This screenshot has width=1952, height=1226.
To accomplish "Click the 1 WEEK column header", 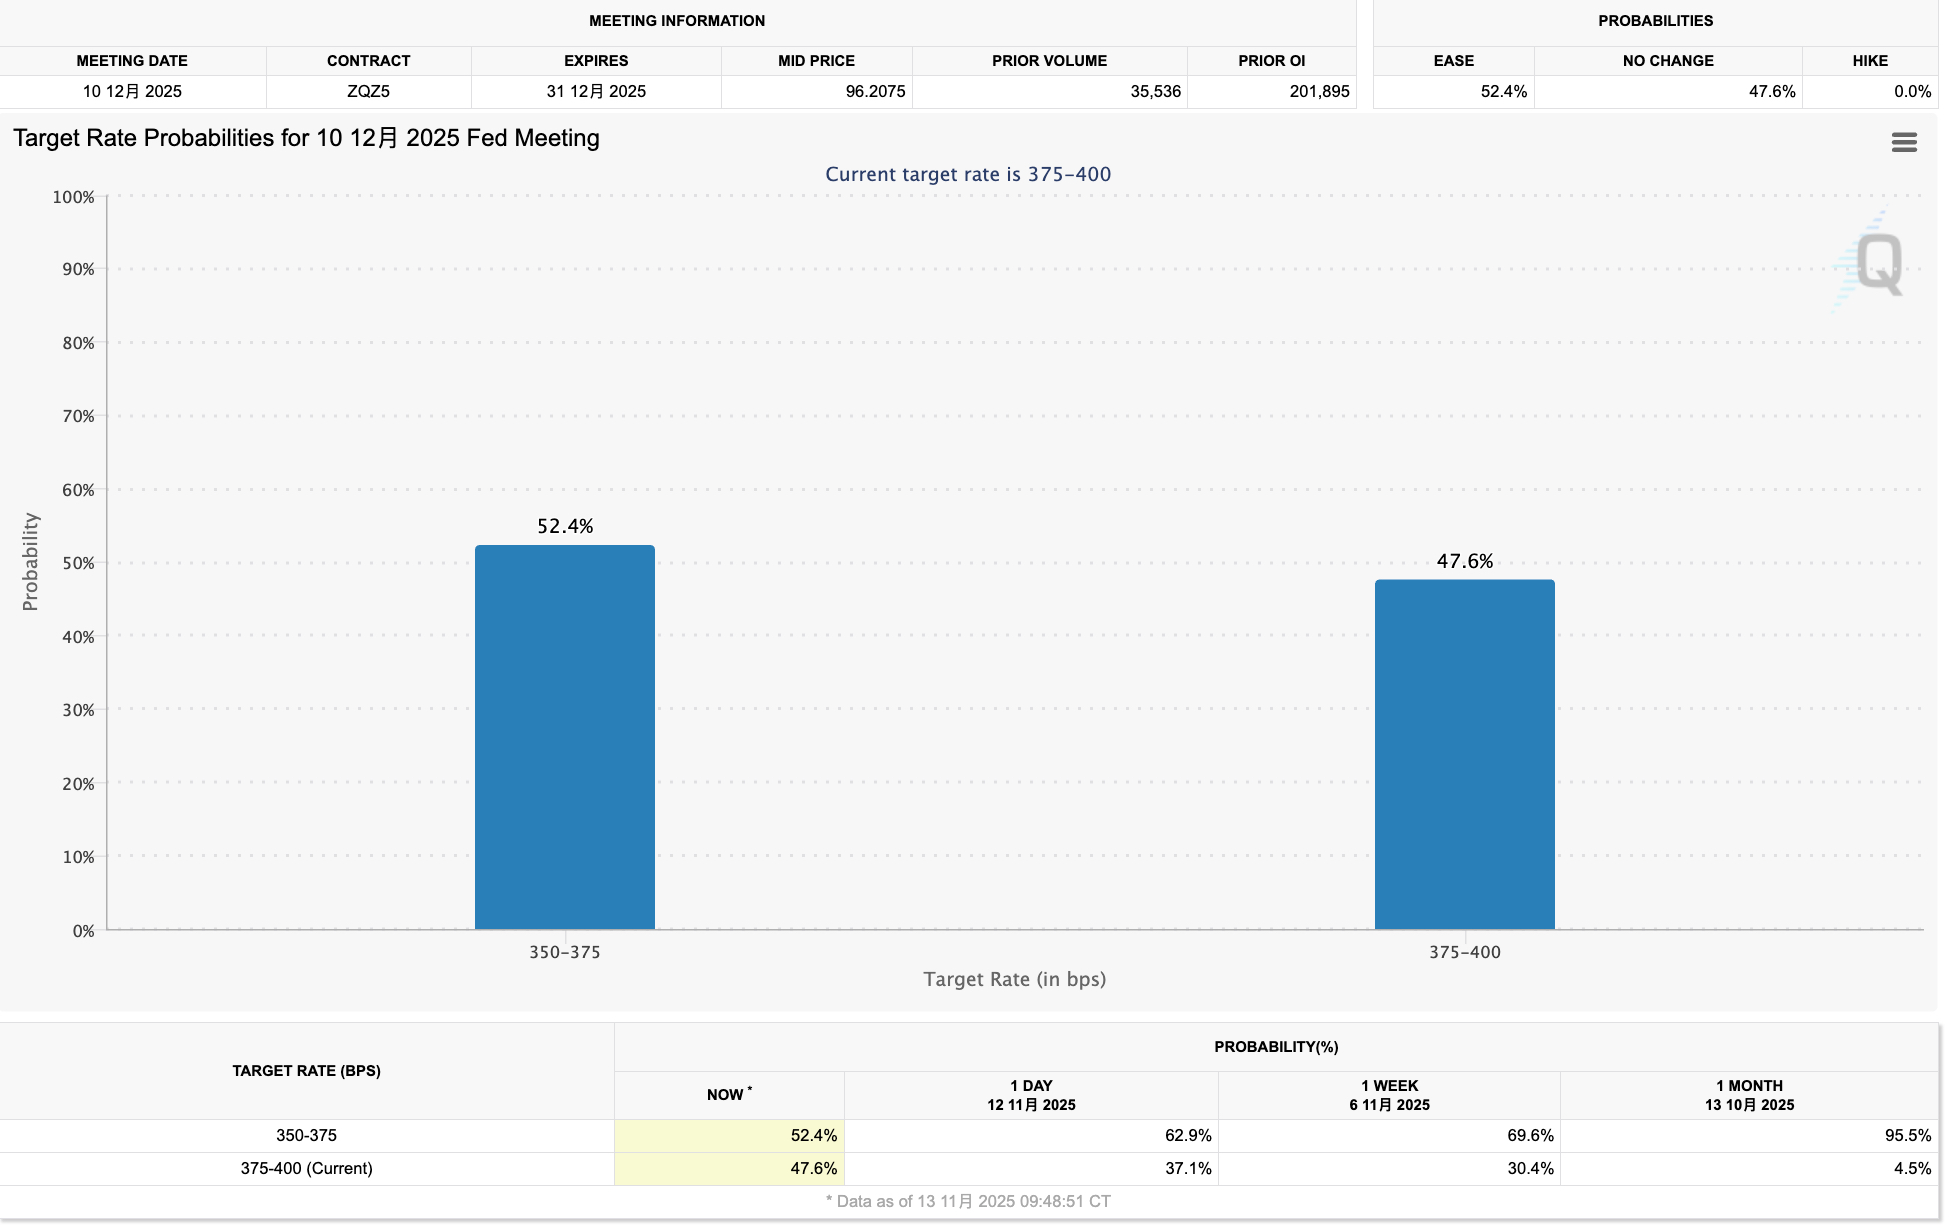I will point(1389,1095).
